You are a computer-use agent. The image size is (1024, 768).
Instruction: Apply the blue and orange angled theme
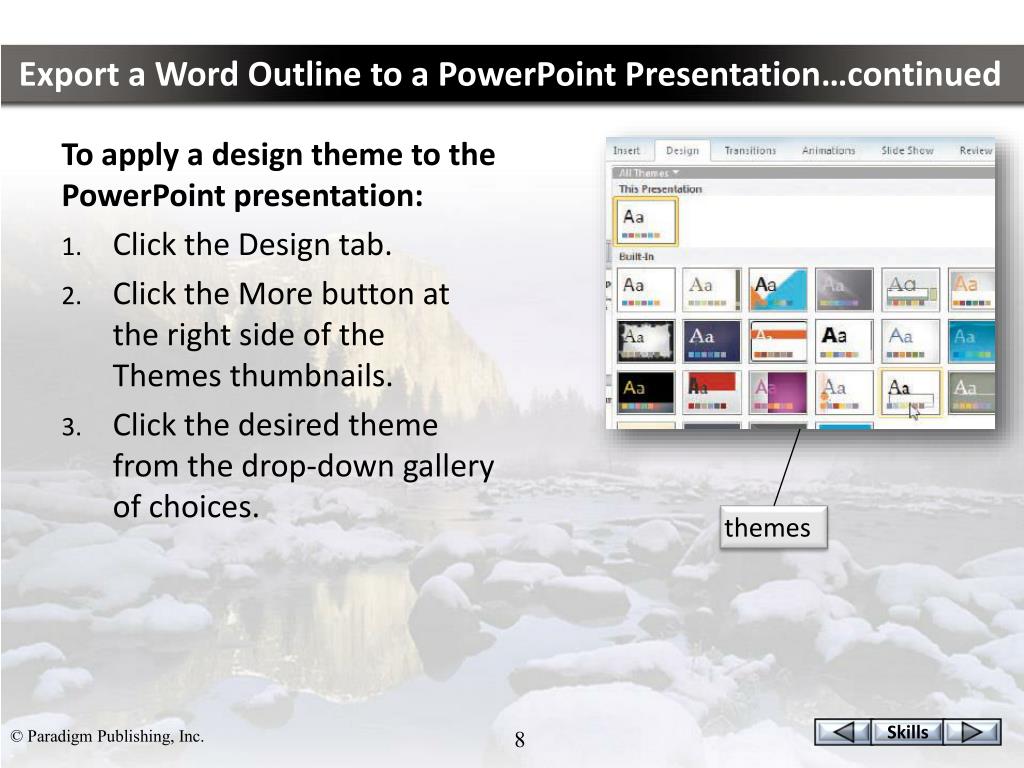778,289
